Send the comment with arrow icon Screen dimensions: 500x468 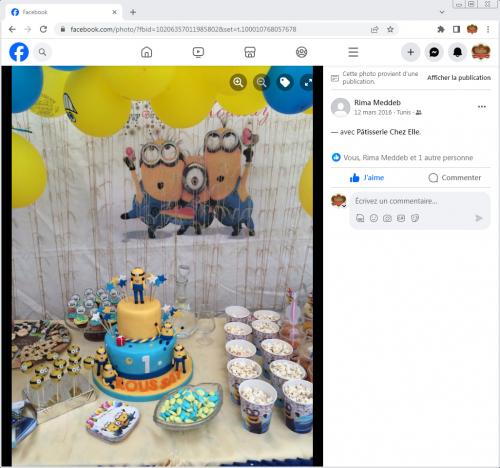(478, 218)
